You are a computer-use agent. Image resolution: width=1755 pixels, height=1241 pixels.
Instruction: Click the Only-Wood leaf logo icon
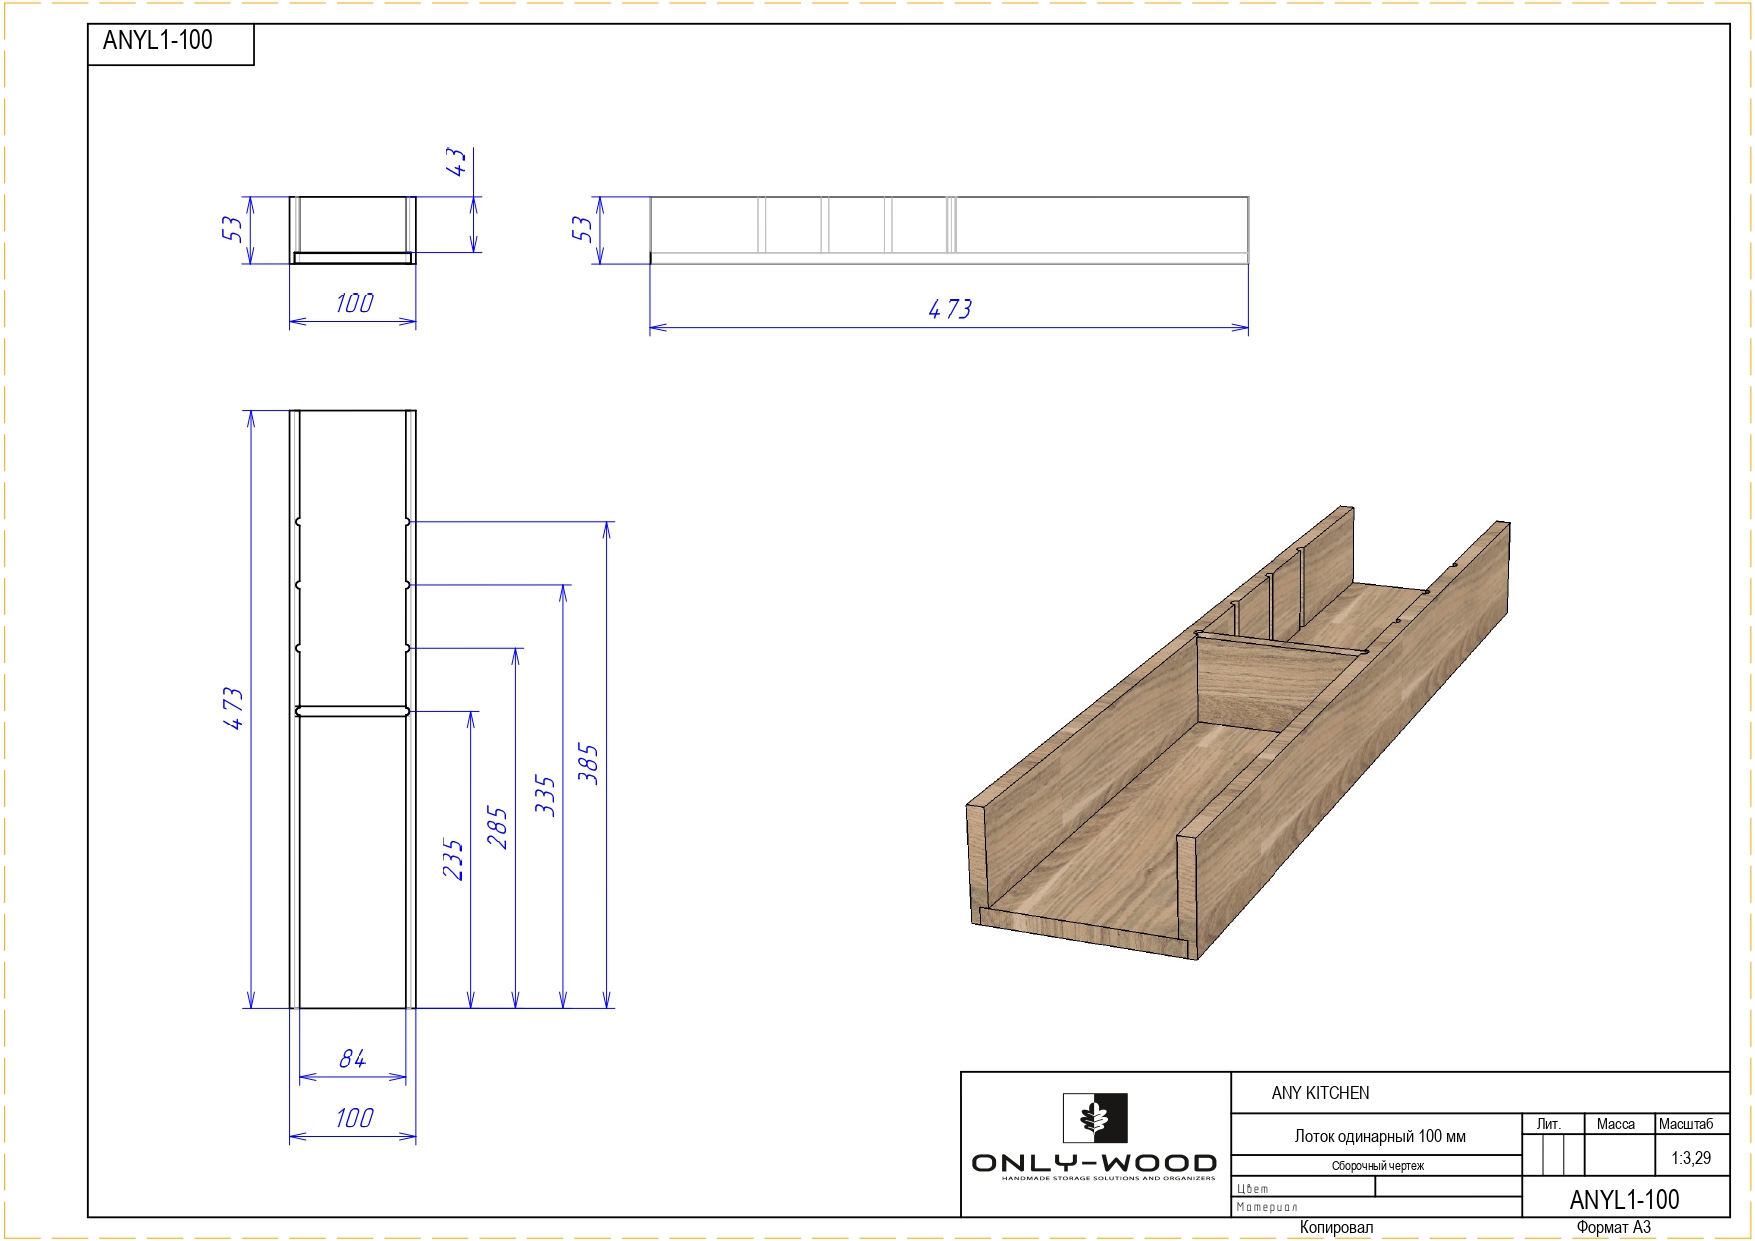(x=1094, y=1118)
